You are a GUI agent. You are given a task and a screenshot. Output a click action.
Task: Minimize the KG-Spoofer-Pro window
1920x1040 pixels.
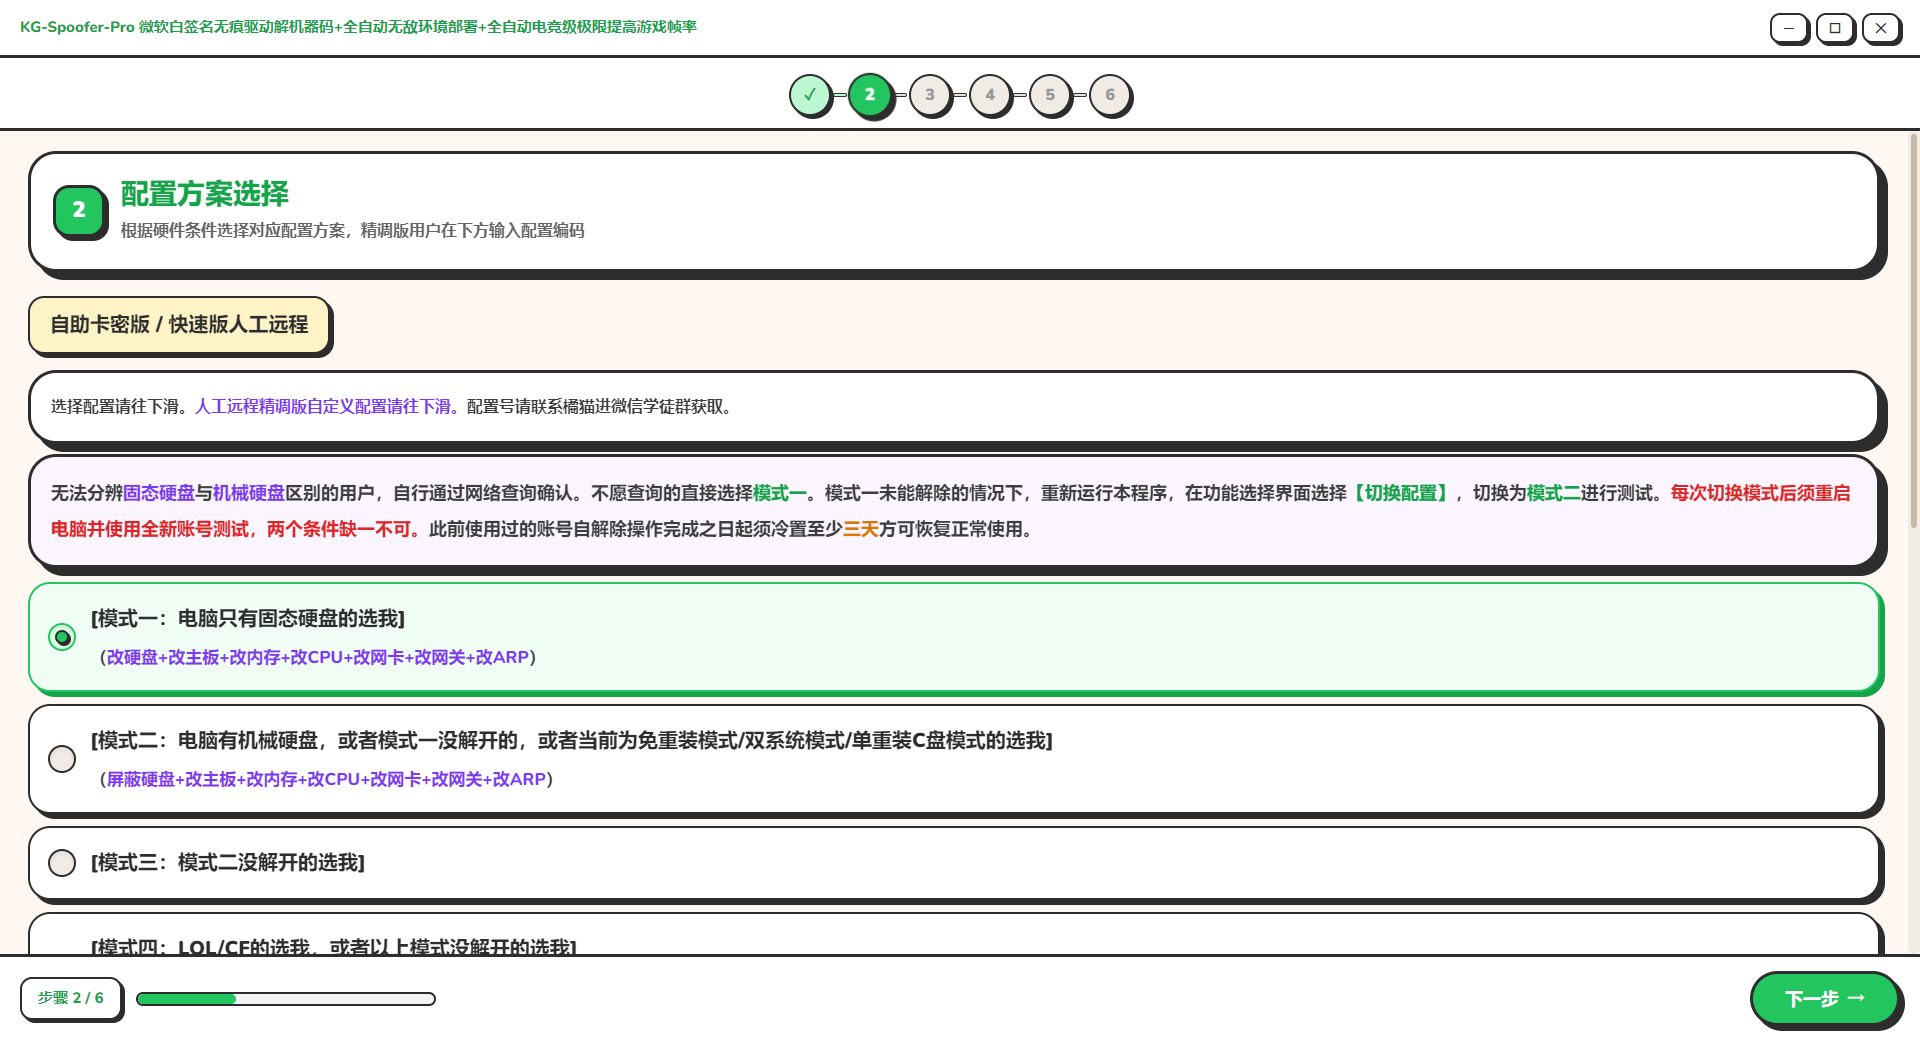(1789, 28)
